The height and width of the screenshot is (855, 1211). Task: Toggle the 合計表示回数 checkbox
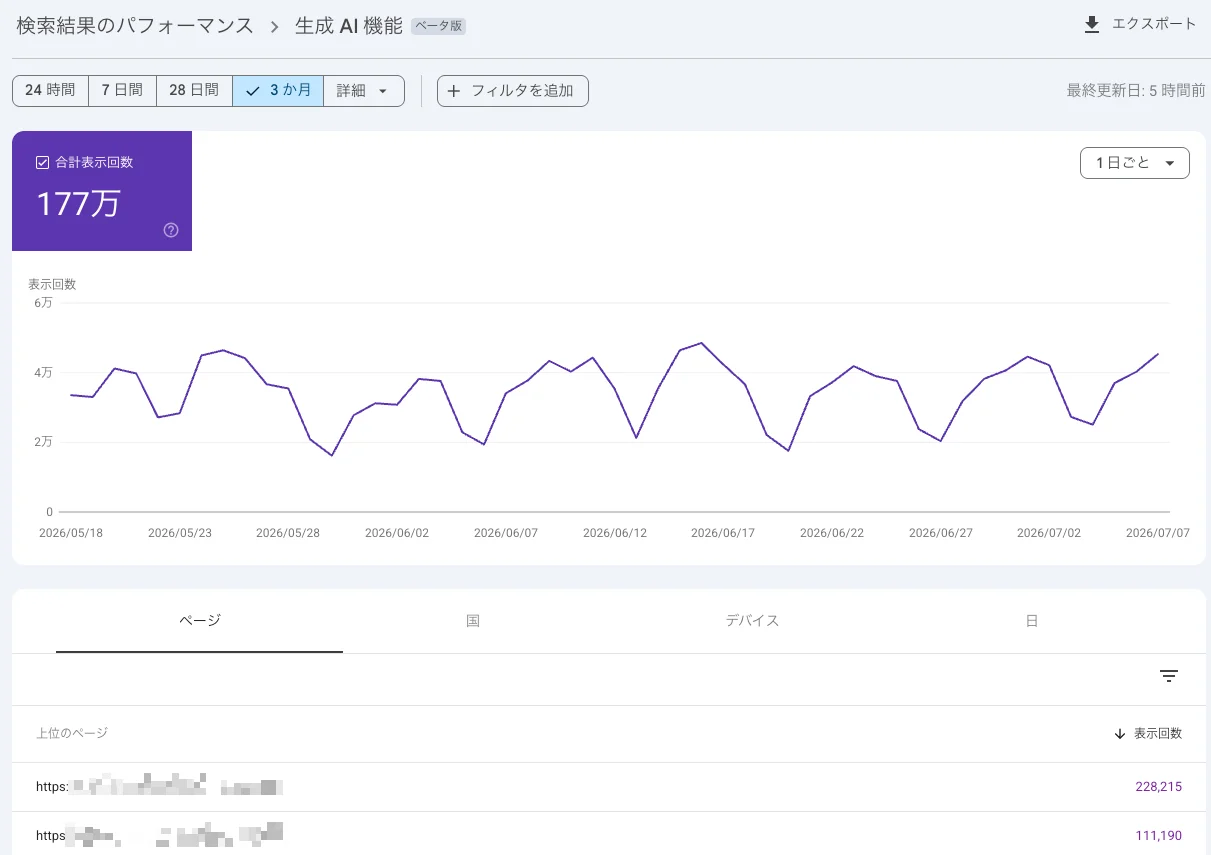pyautogui.click(x=42, y=162)
